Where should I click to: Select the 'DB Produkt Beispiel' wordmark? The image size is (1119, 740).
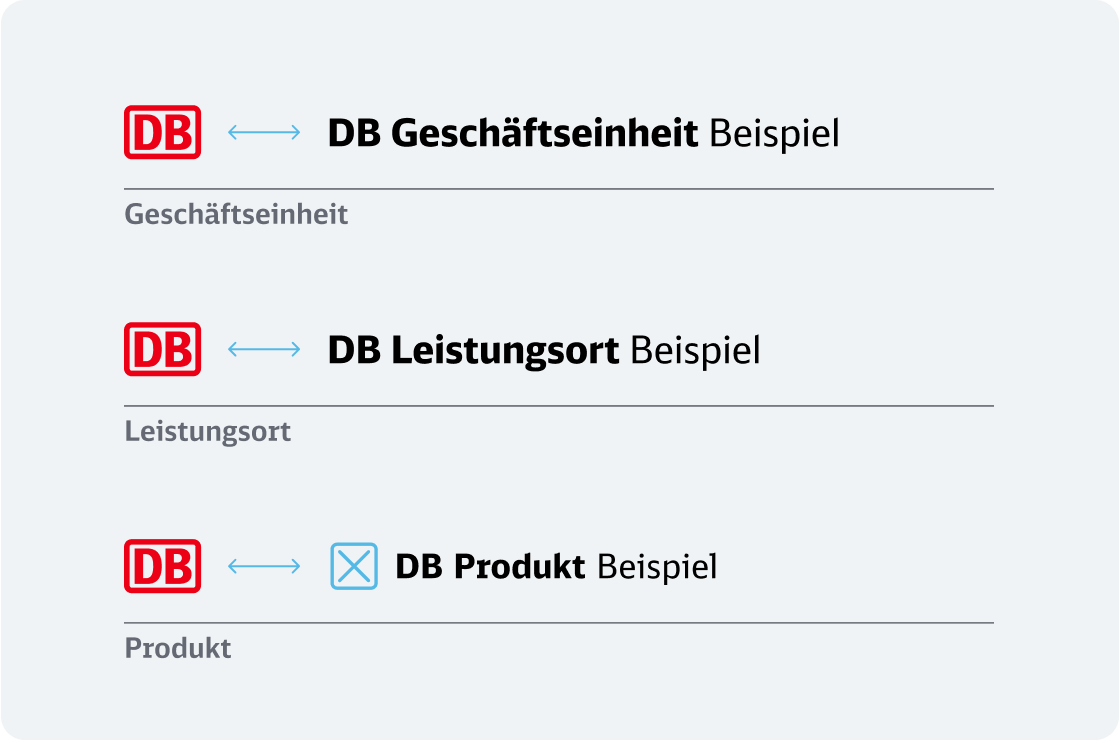pyautogui.click(x=556, y=567)
